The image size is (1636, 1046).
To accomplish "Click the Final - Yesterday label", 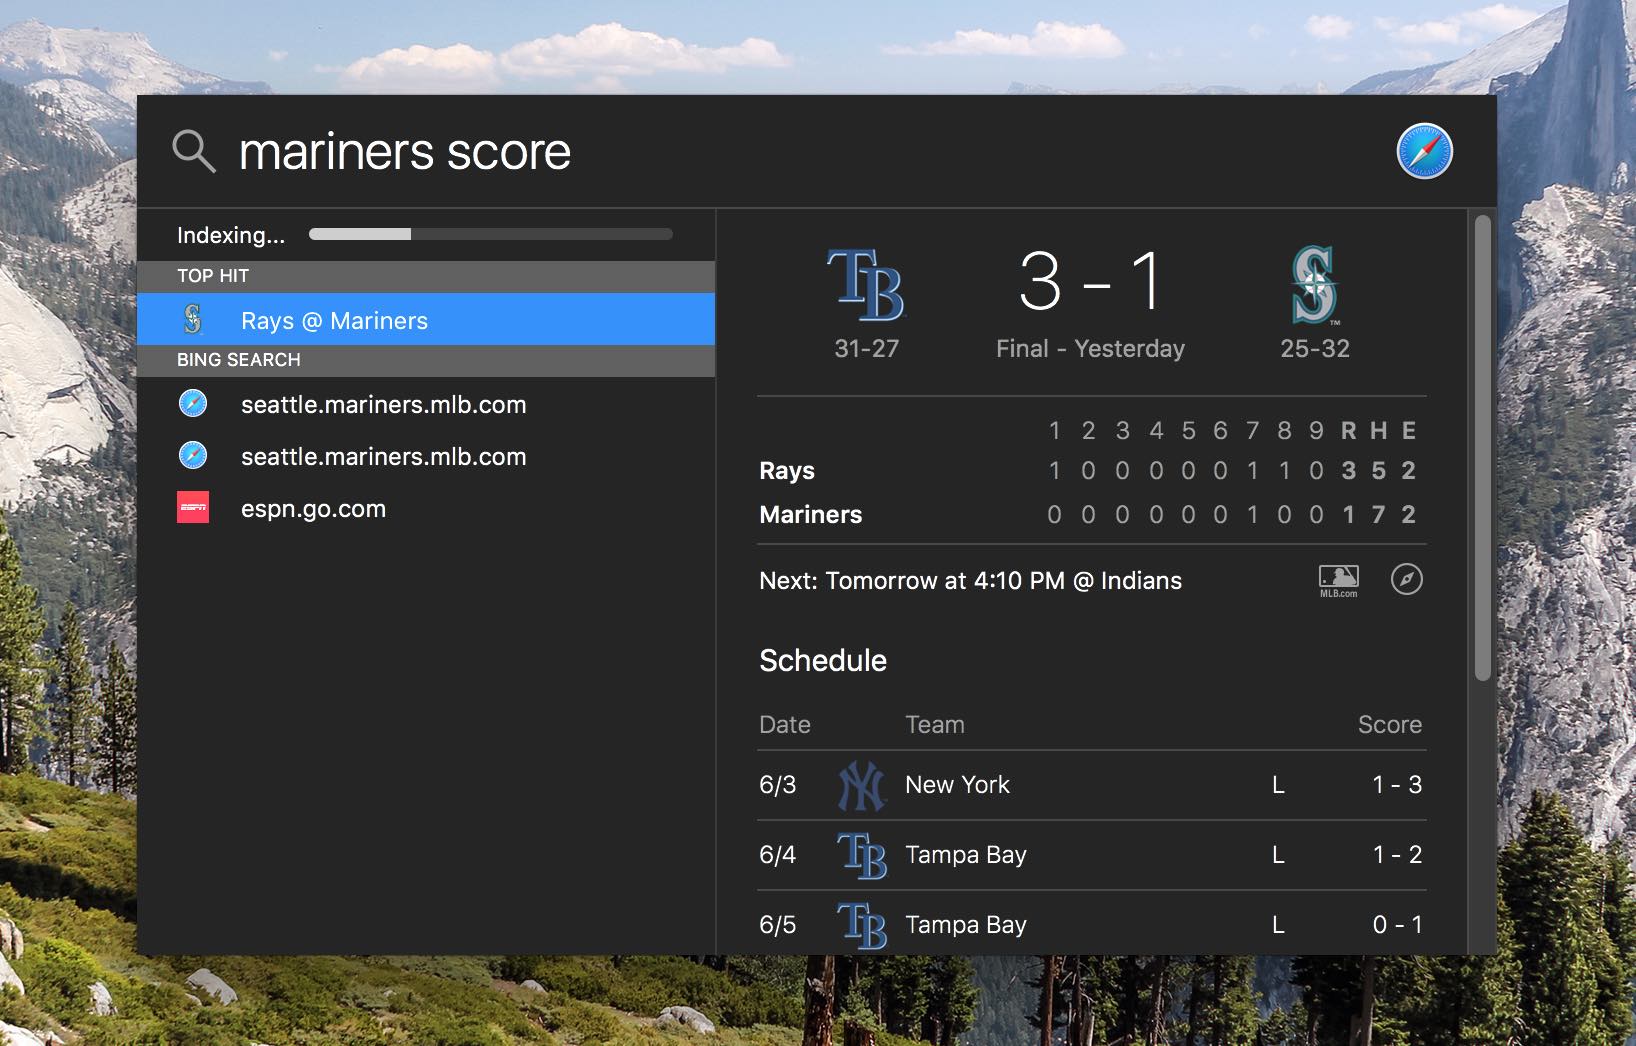I will point(1090,348).
